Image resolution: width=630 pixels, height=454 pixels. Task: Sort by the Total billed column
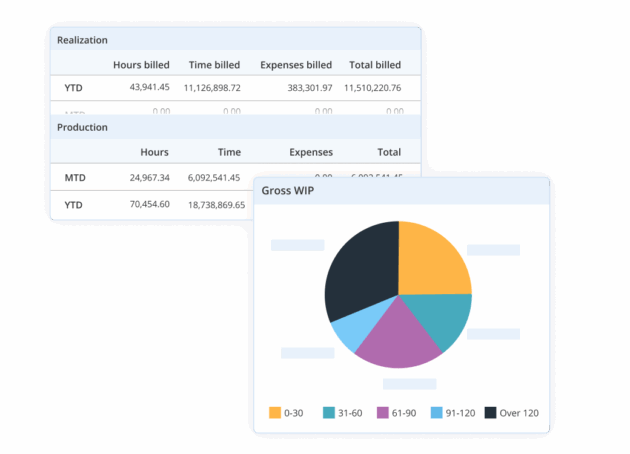tap(375, 65)
